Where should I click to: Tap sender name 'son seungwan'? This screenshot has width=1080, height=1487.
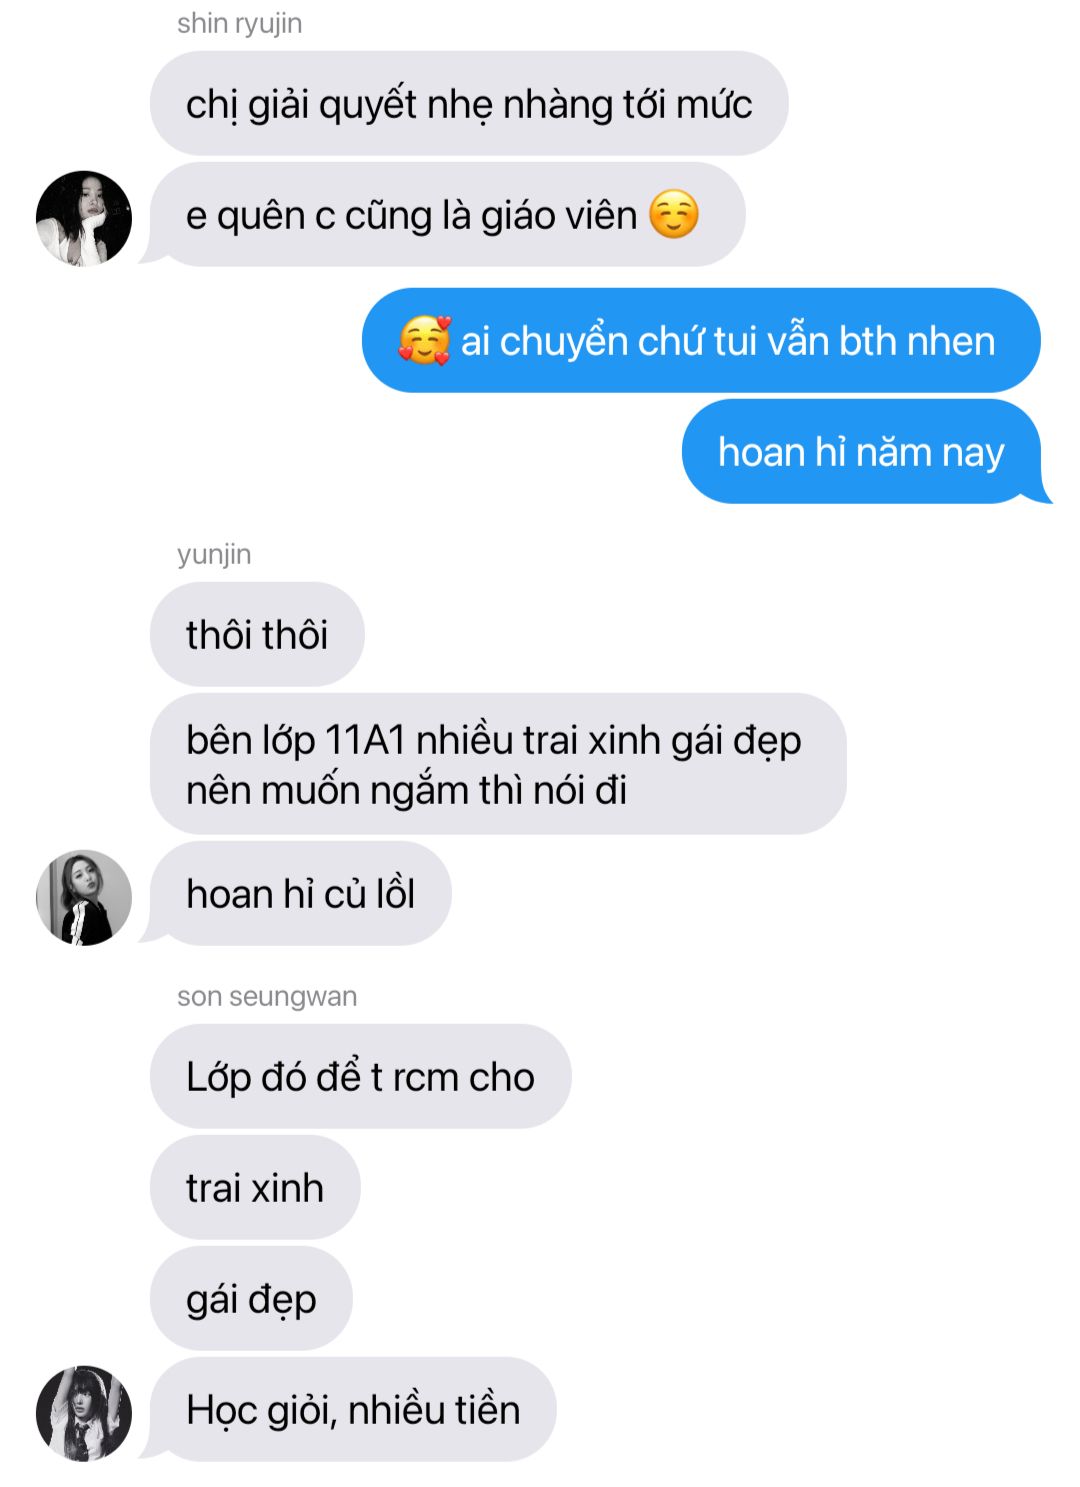click(x=267, y=996)
